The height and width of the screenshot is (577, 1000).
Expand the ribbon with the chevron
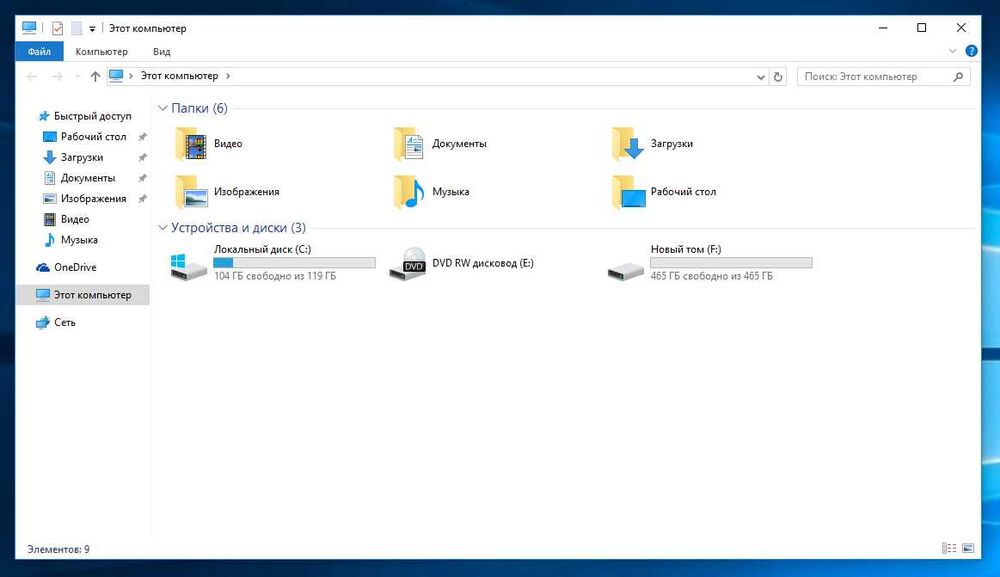point(952,51)
